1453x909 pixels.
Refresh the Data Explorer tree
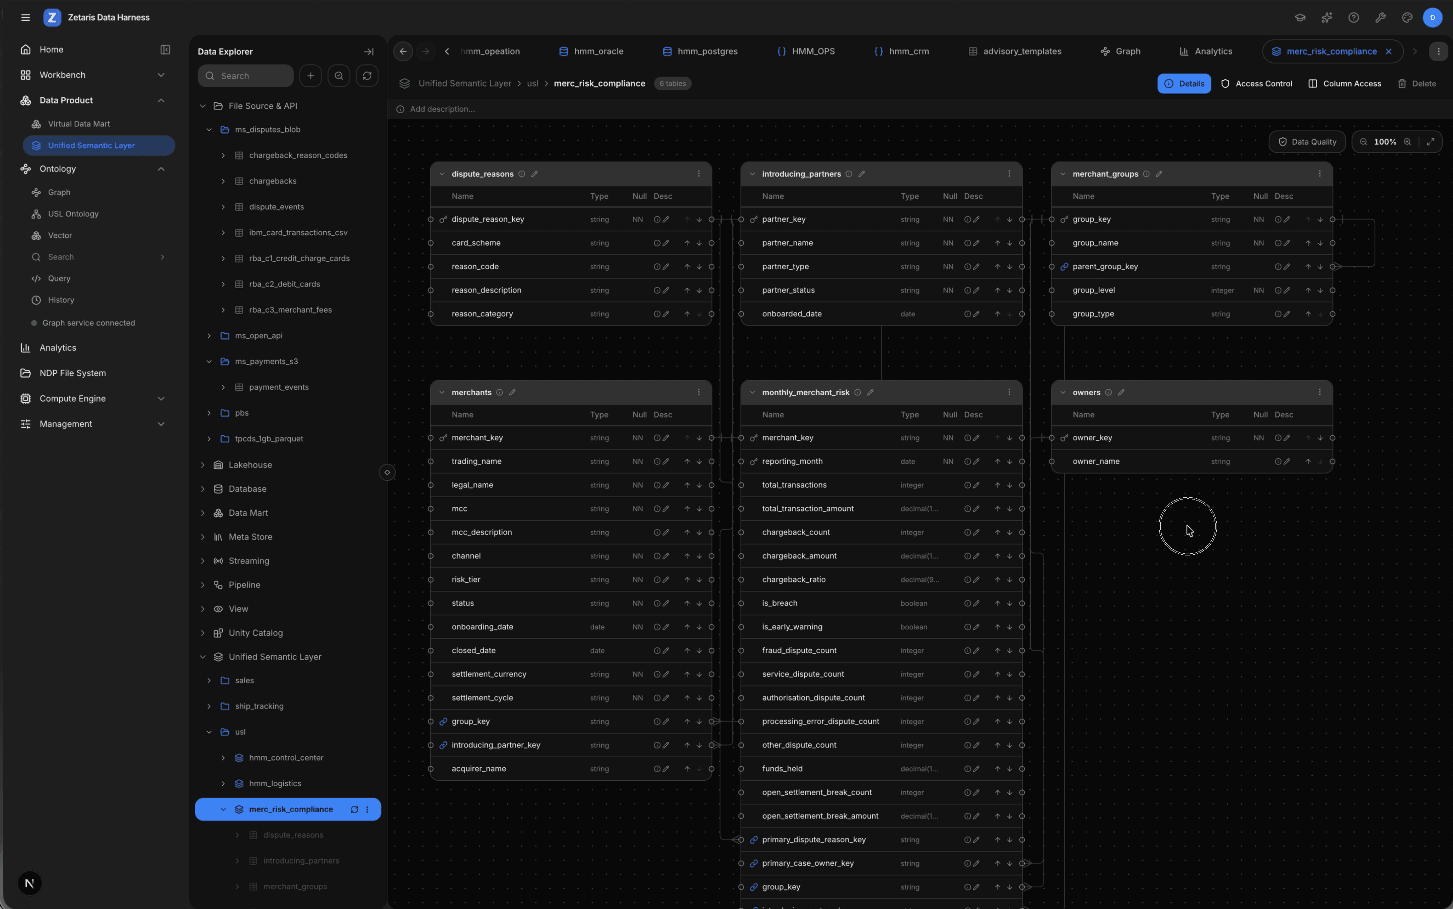tap(367, 76)
